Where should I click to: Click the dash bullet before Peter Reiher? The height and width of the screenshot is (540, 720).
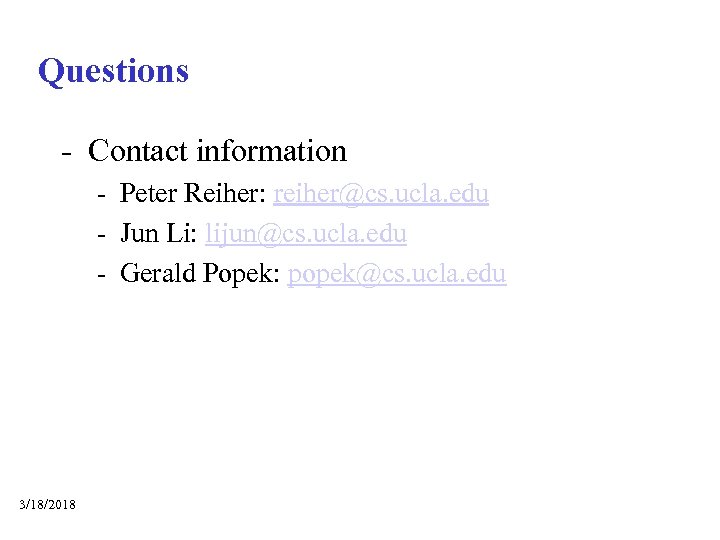pyautogui.click(x=103, y=195)
